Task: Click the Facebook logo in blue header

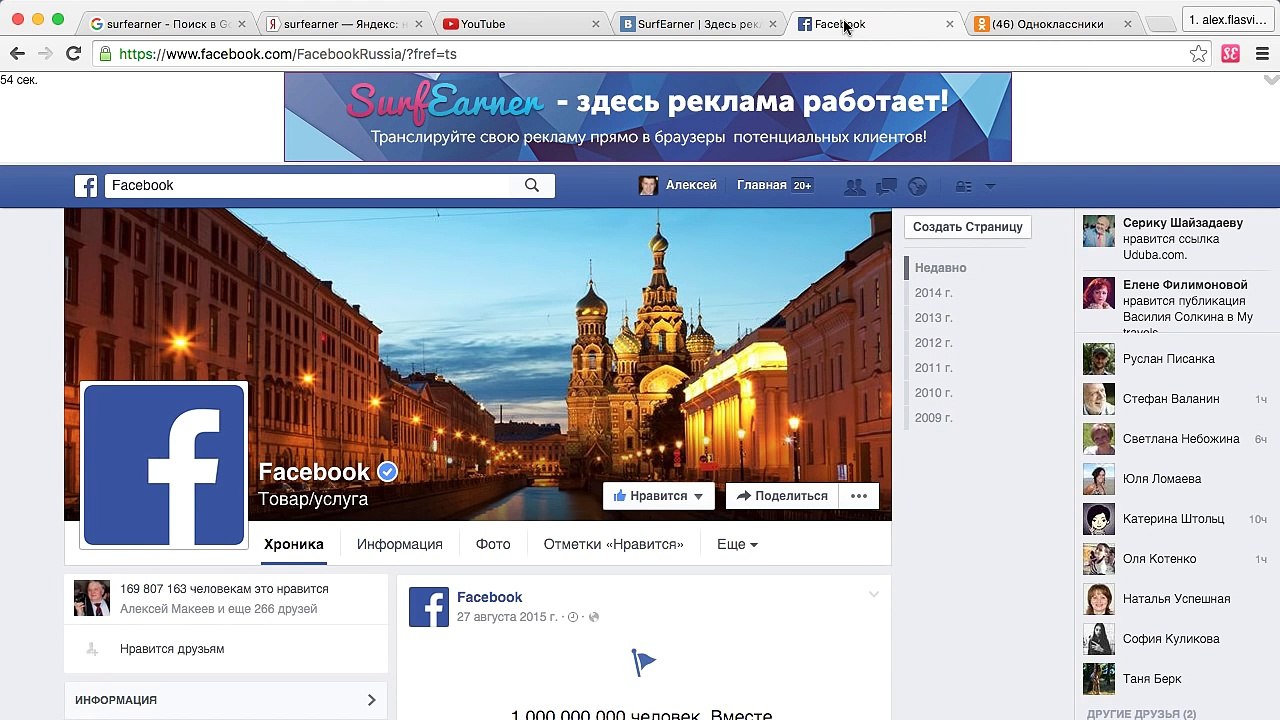Action: 86,186
